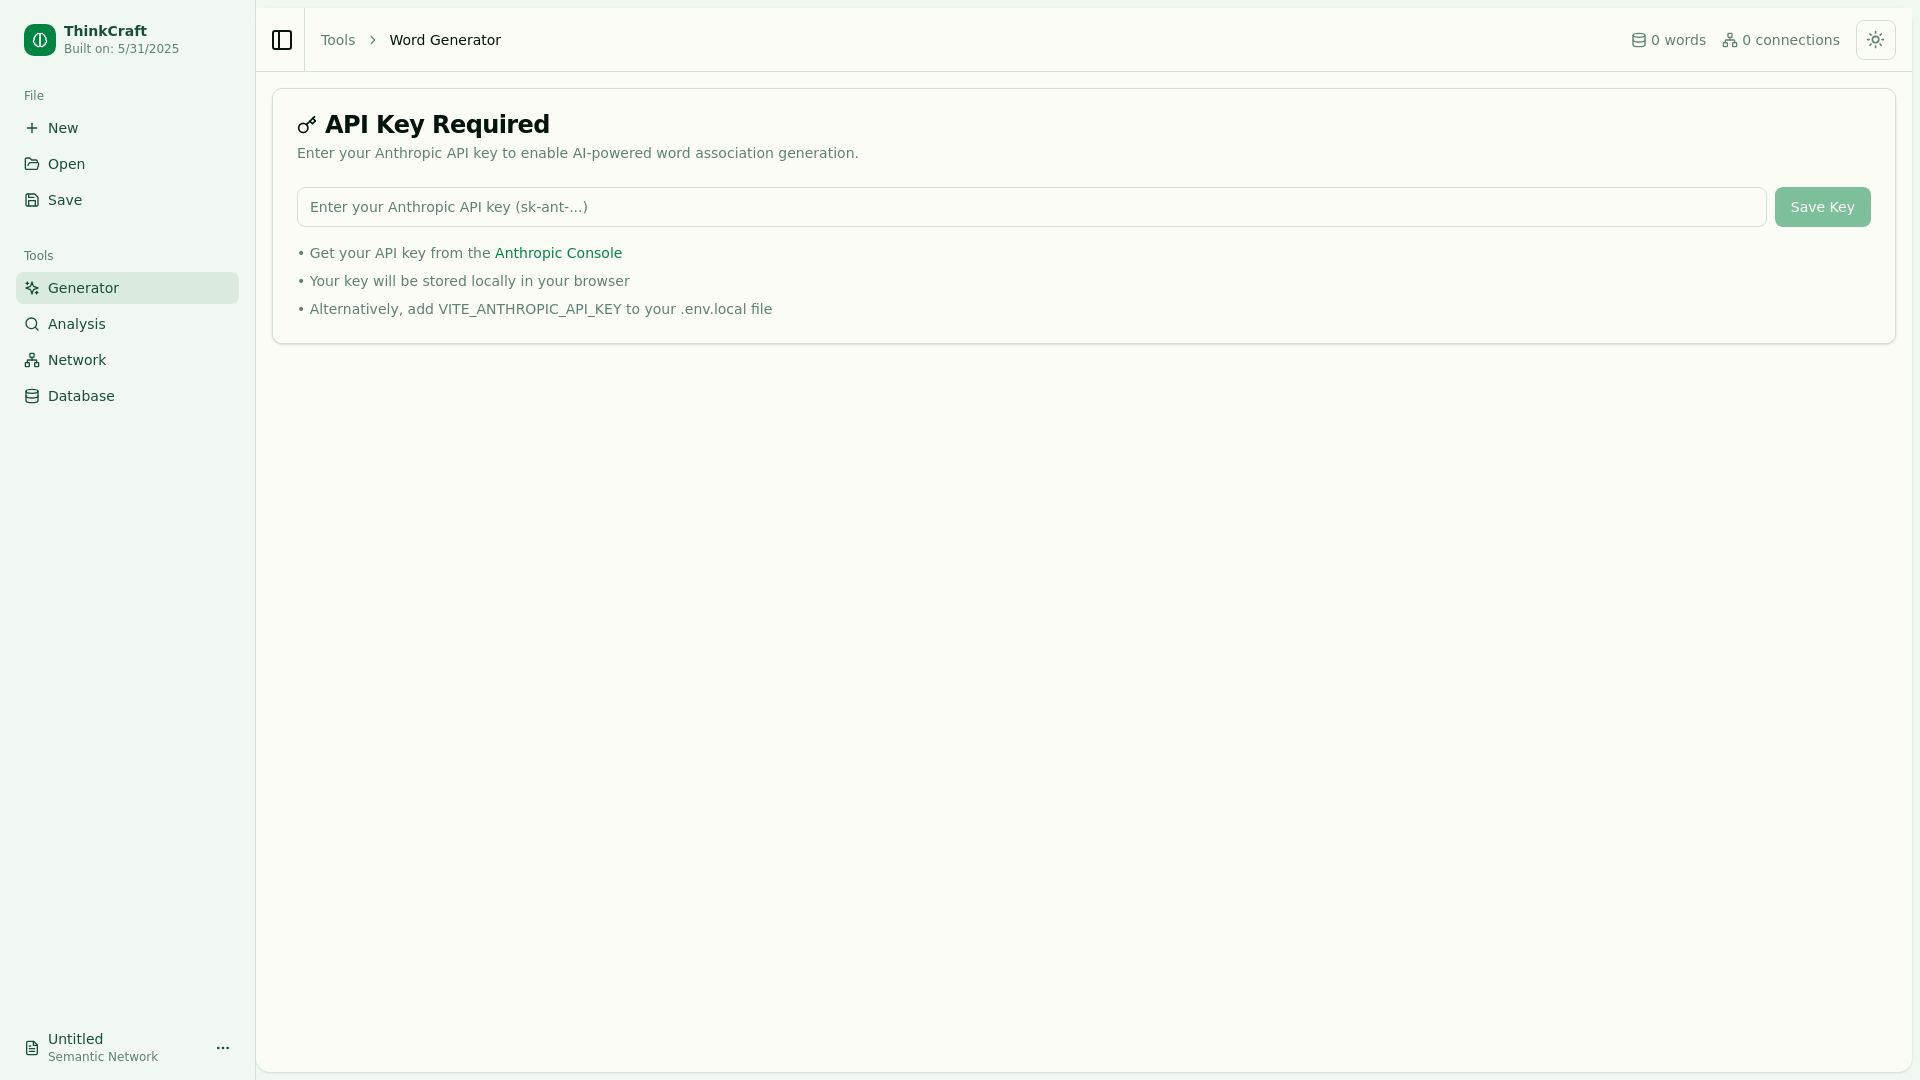Select New in the File section
Viewport: 1920px width, 1080px height.
(x=127, y=128)
